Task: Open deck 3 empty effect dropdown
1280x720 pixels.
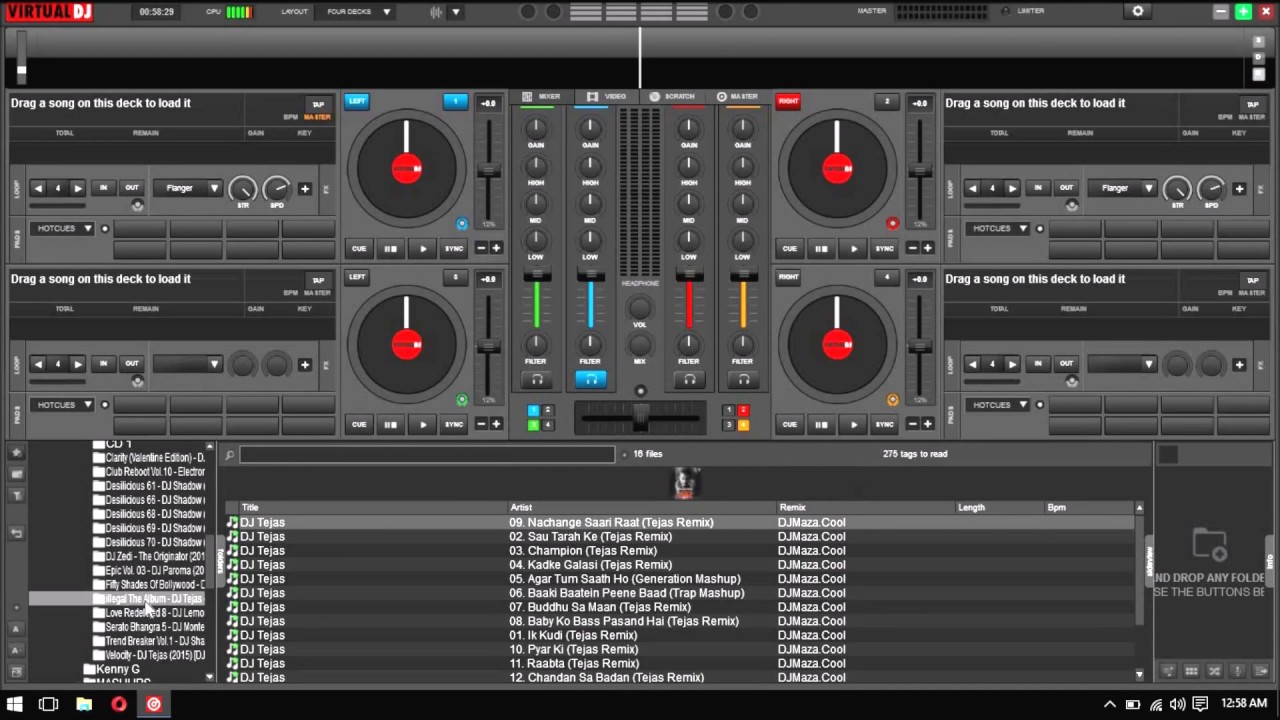Action: click(187, 364)
